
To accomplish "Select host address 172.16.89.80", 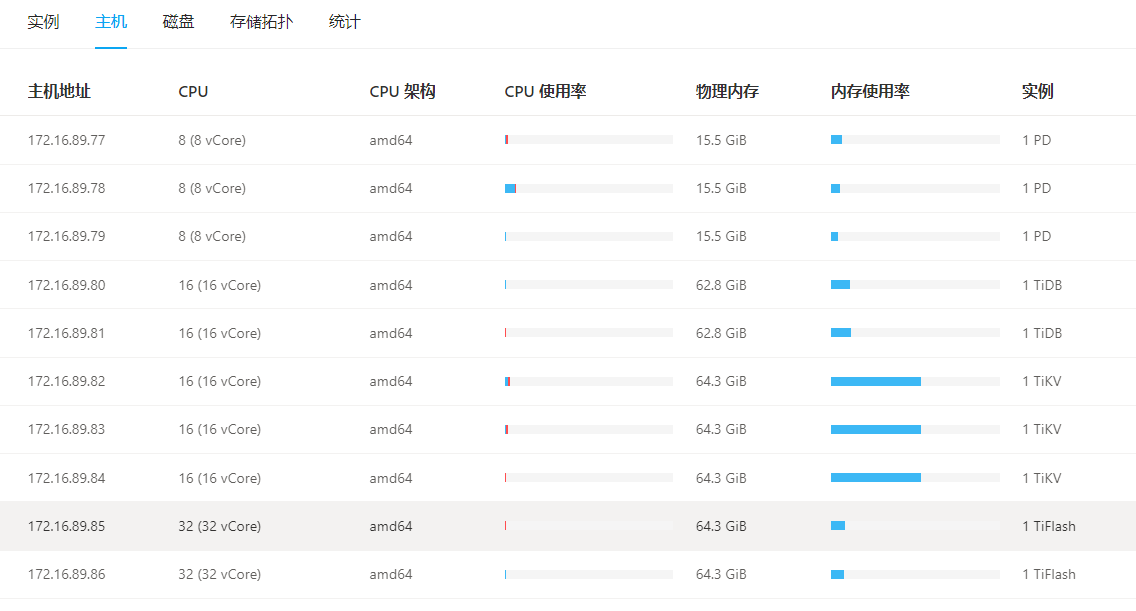I will pos(67,285).
